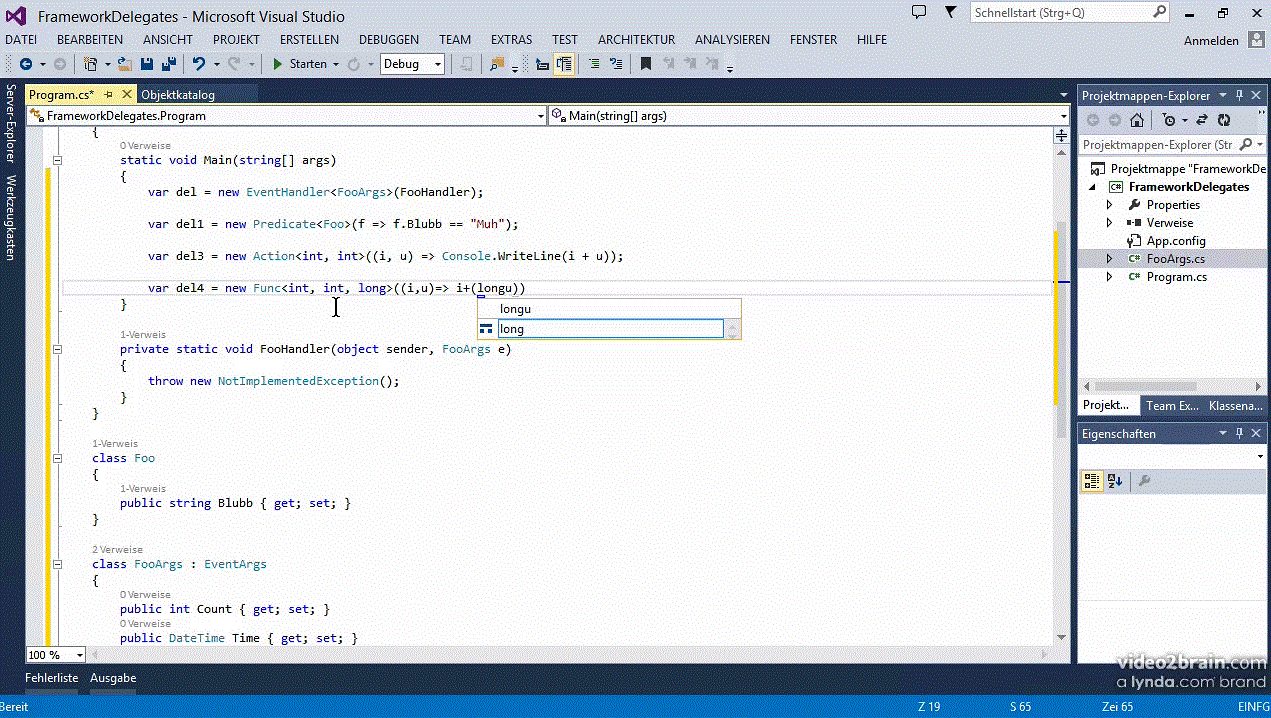Image resolution: width=1271 pixels, height=718 pixels.
Task: Open the Server-Explorer side tab
Action: pyautogui.click(x=11, y=123)
